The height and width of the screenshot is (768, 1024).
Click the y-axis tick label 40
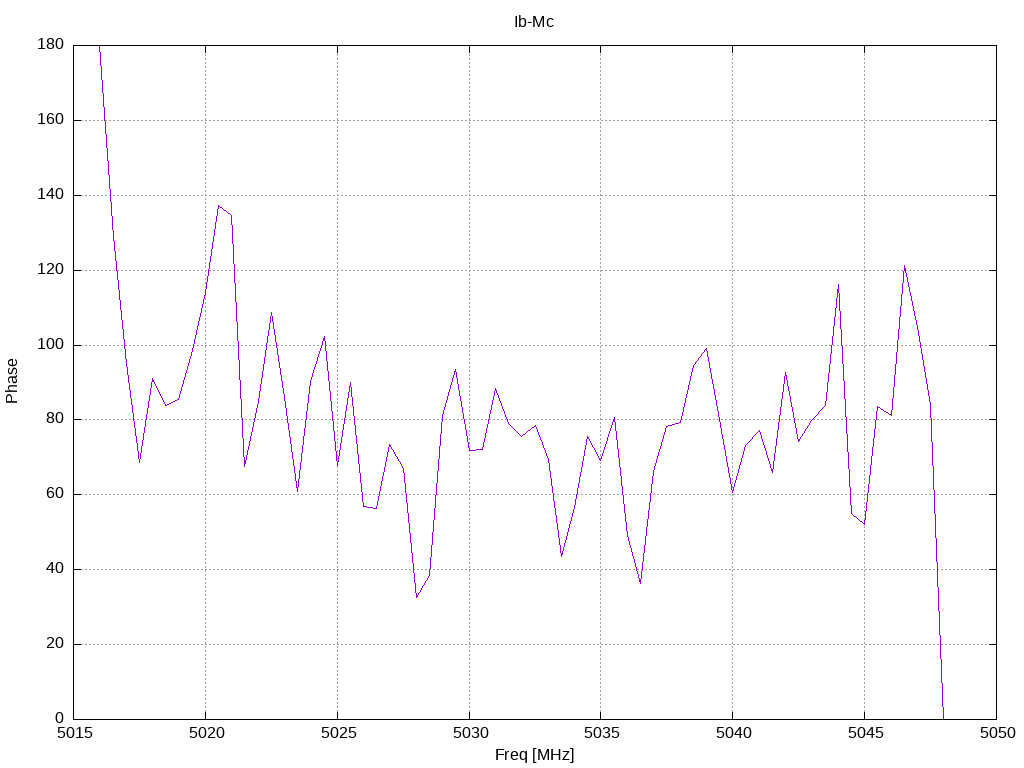click(x=56, y=569)
